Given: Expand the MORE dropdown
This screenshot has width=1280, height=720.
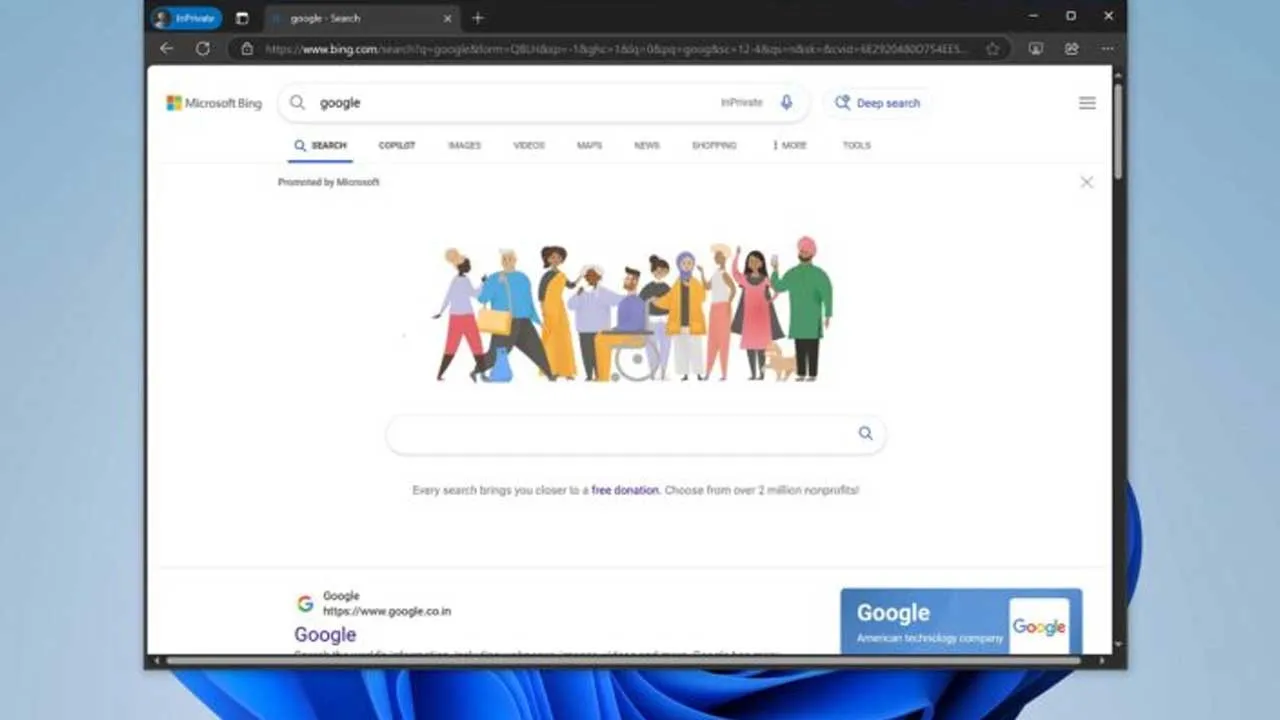Looking at the screenshot, I should tap(790, 146).
